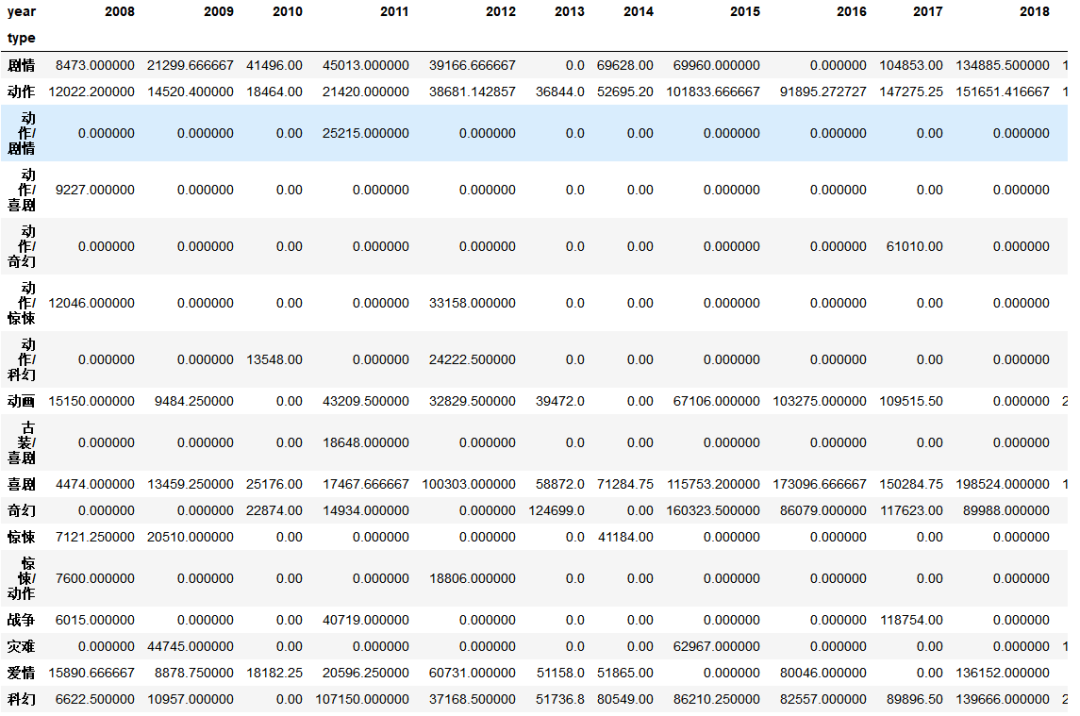
Task: Select the 灾难 row label
Action: [x=21, y=646]
